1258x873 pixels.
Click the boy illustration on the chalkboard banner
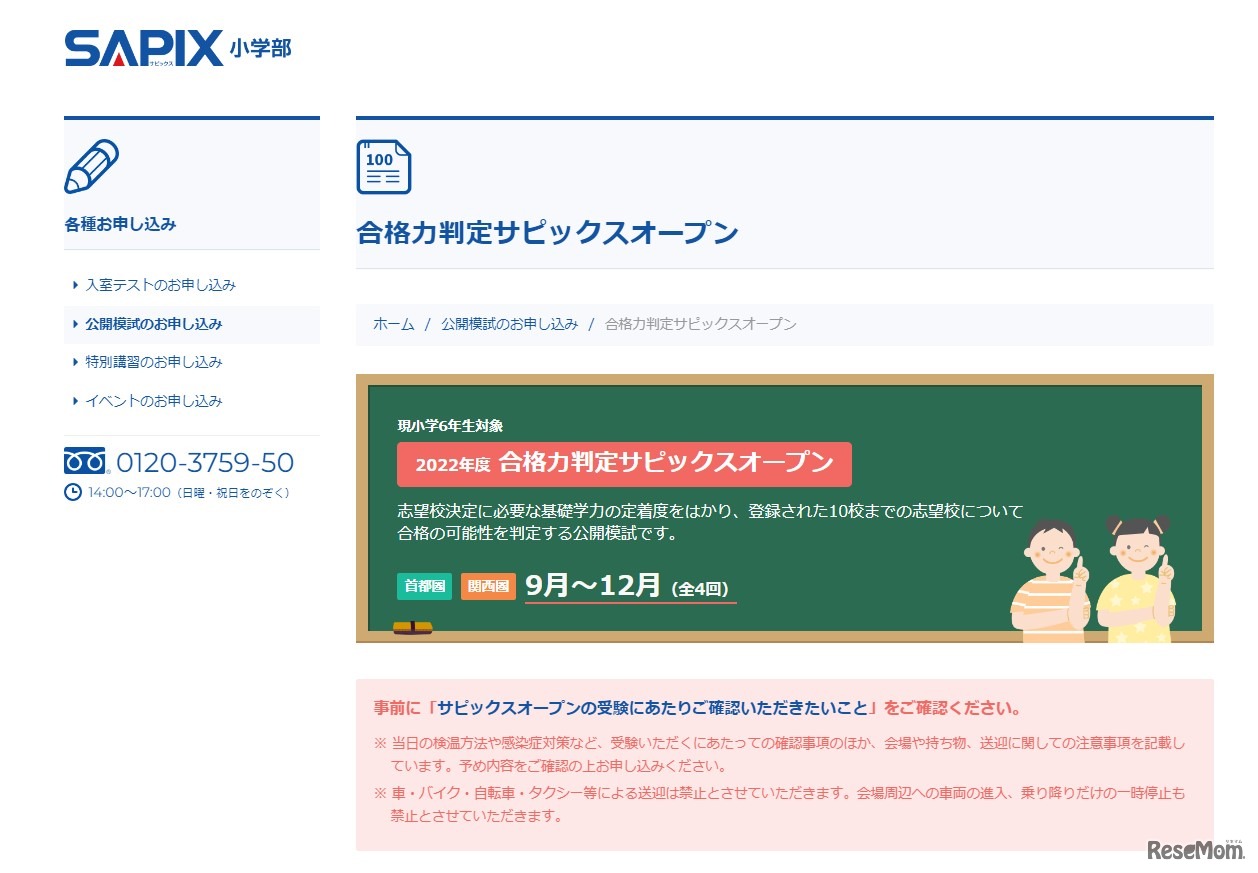point(1049,580)
